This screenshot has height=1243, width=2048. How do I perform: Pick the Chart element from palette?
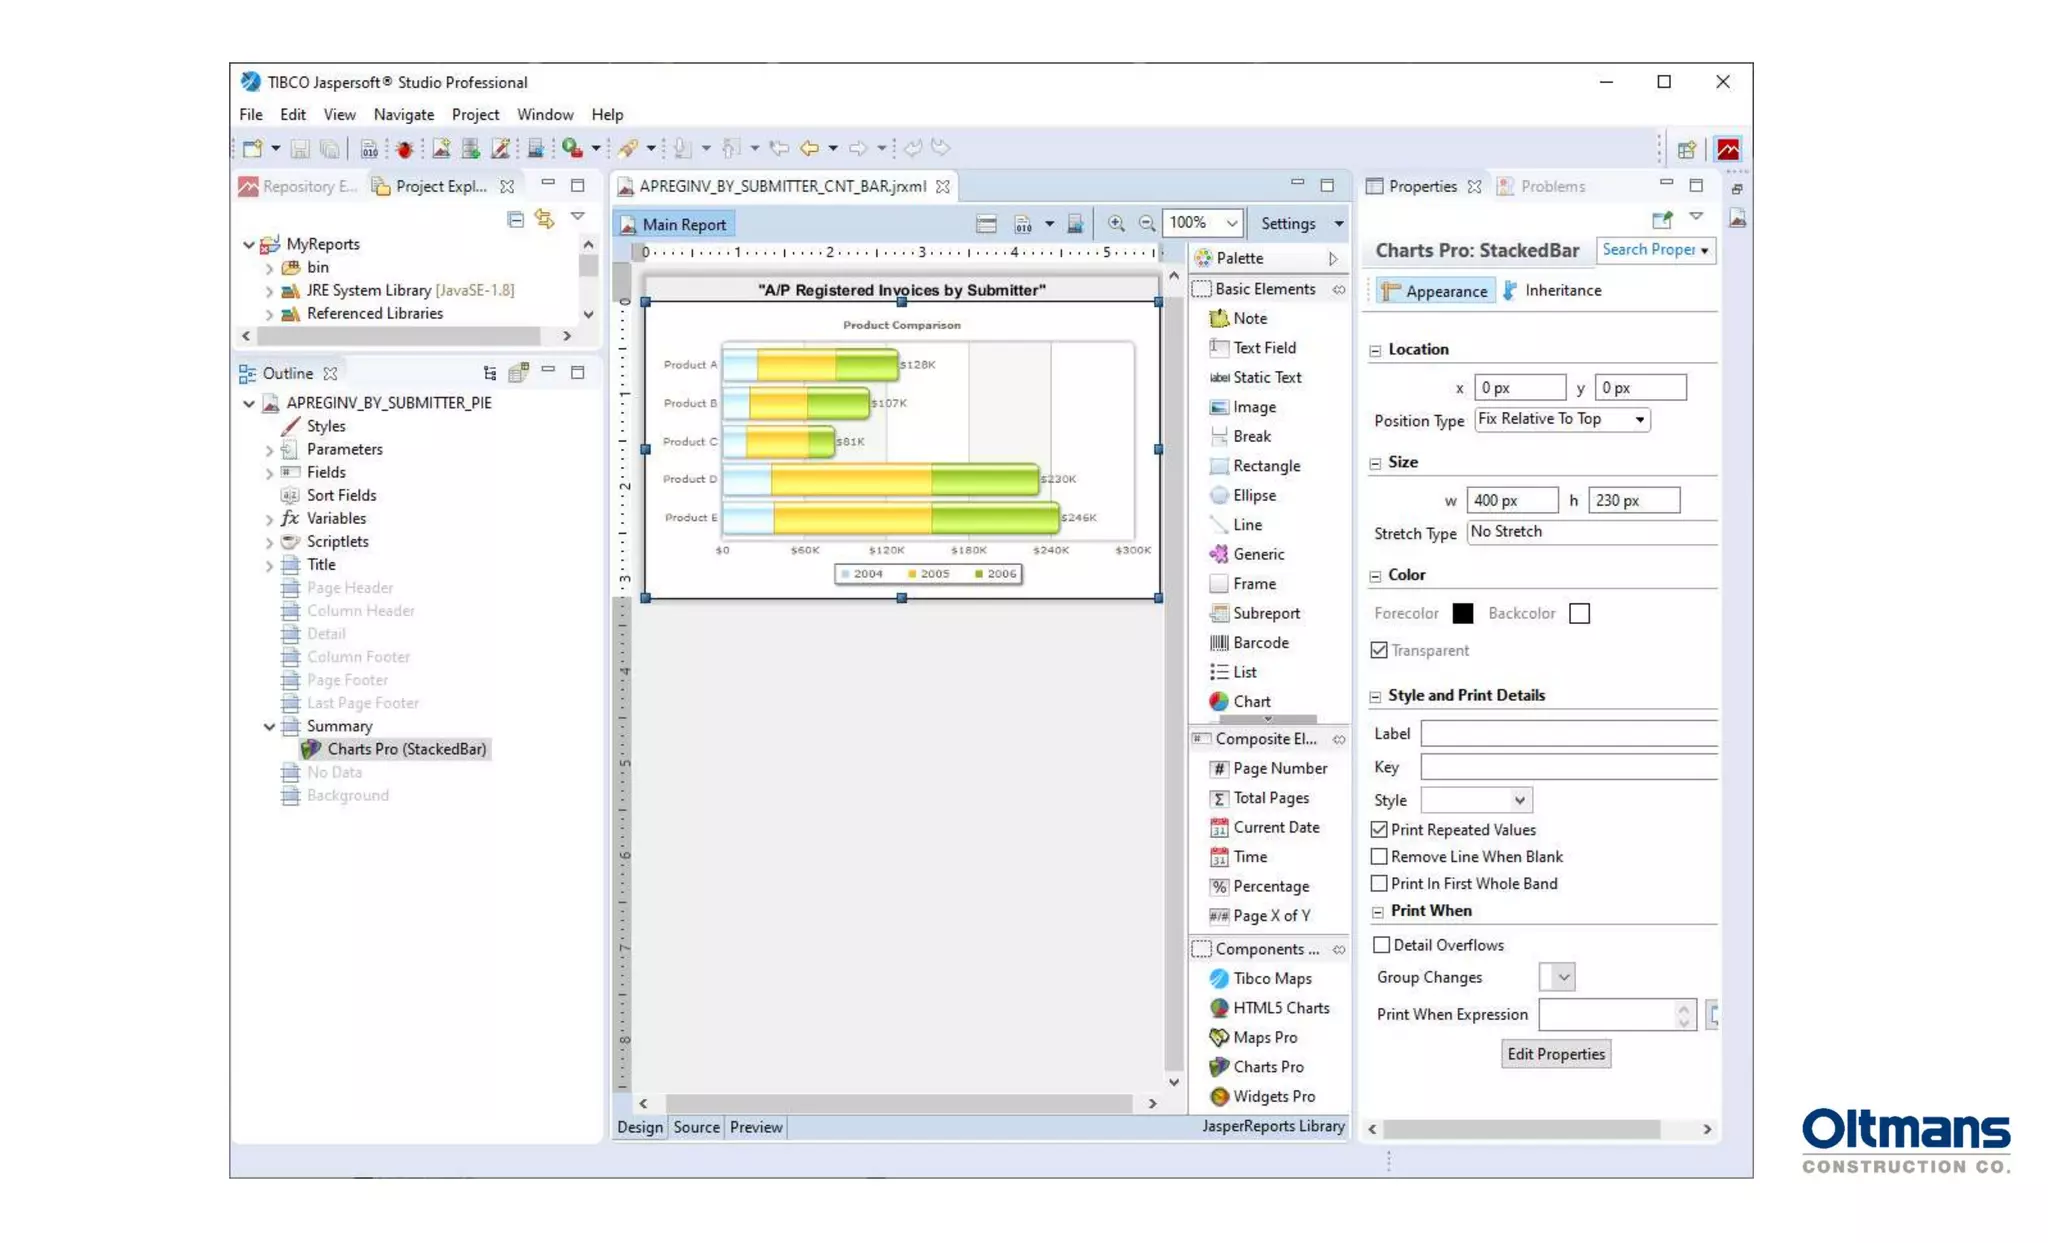[x=1250, y=701]
